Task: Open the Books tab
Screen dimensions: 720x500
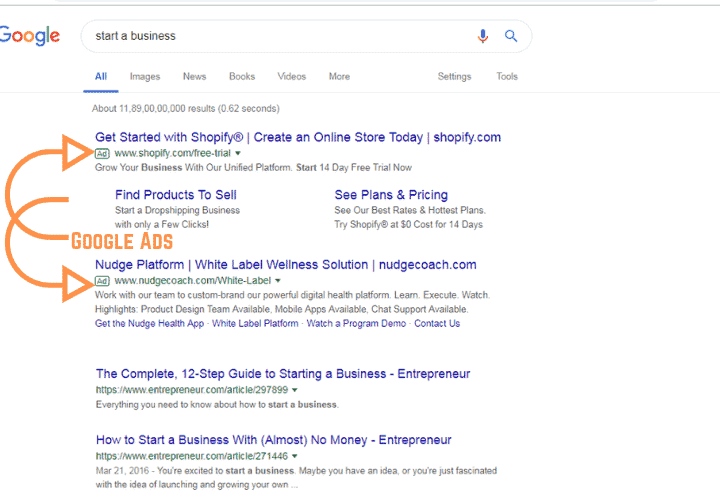Action: 242,77
